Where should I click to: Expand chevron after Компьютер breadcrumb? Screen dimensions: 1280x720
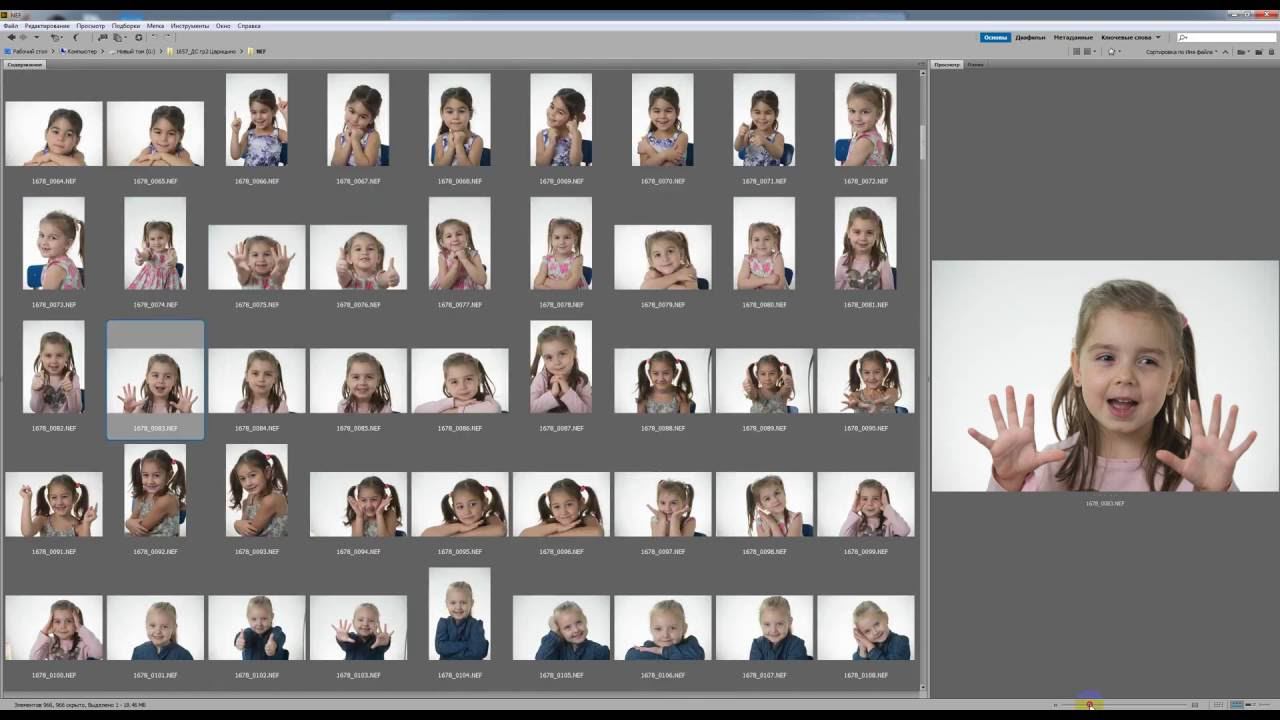[x=104, y=51]
